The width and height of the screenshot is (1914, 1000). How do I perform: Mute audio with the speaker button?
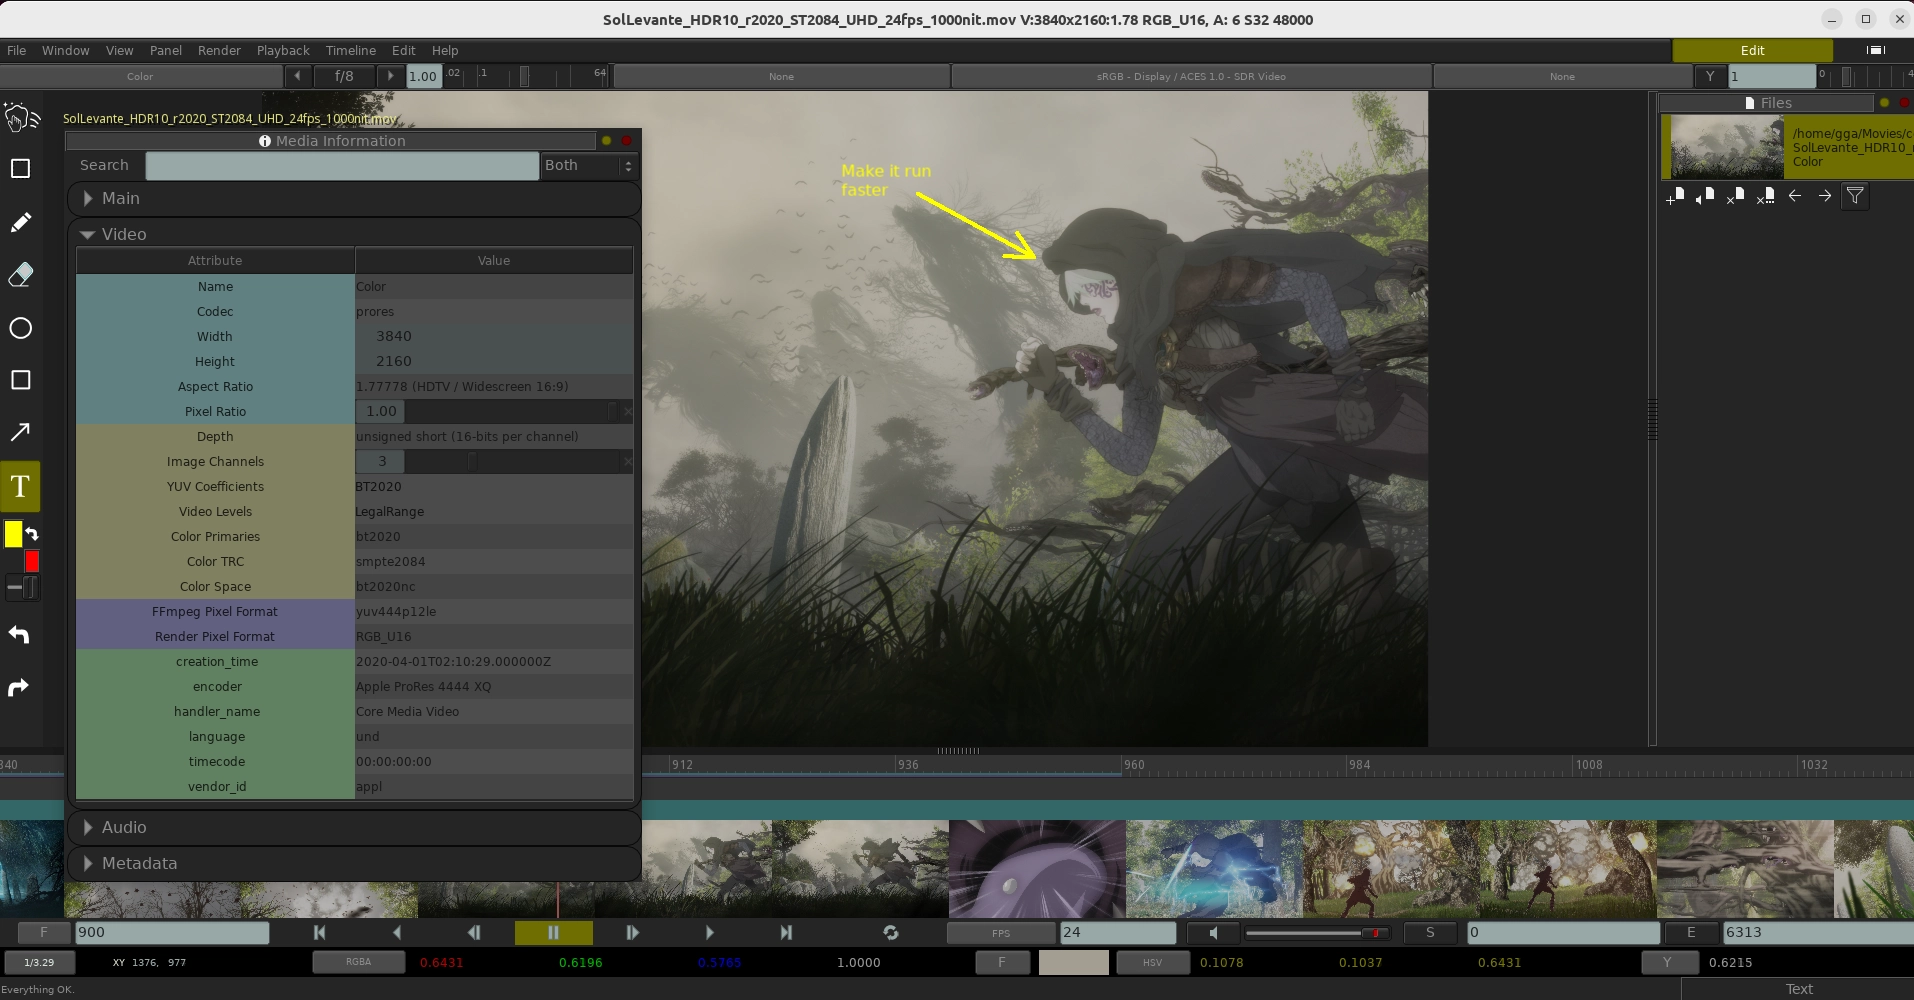tap(1213, 932)
